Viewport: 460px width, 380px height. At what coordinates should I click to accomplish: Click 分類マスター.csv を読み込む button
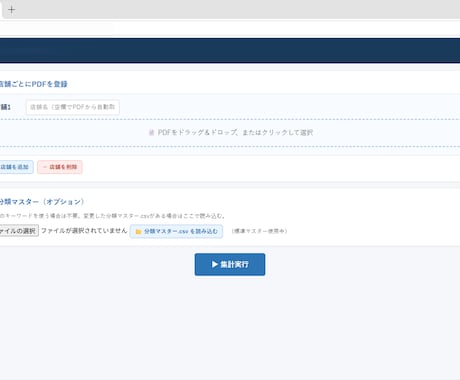coord(176,231)
